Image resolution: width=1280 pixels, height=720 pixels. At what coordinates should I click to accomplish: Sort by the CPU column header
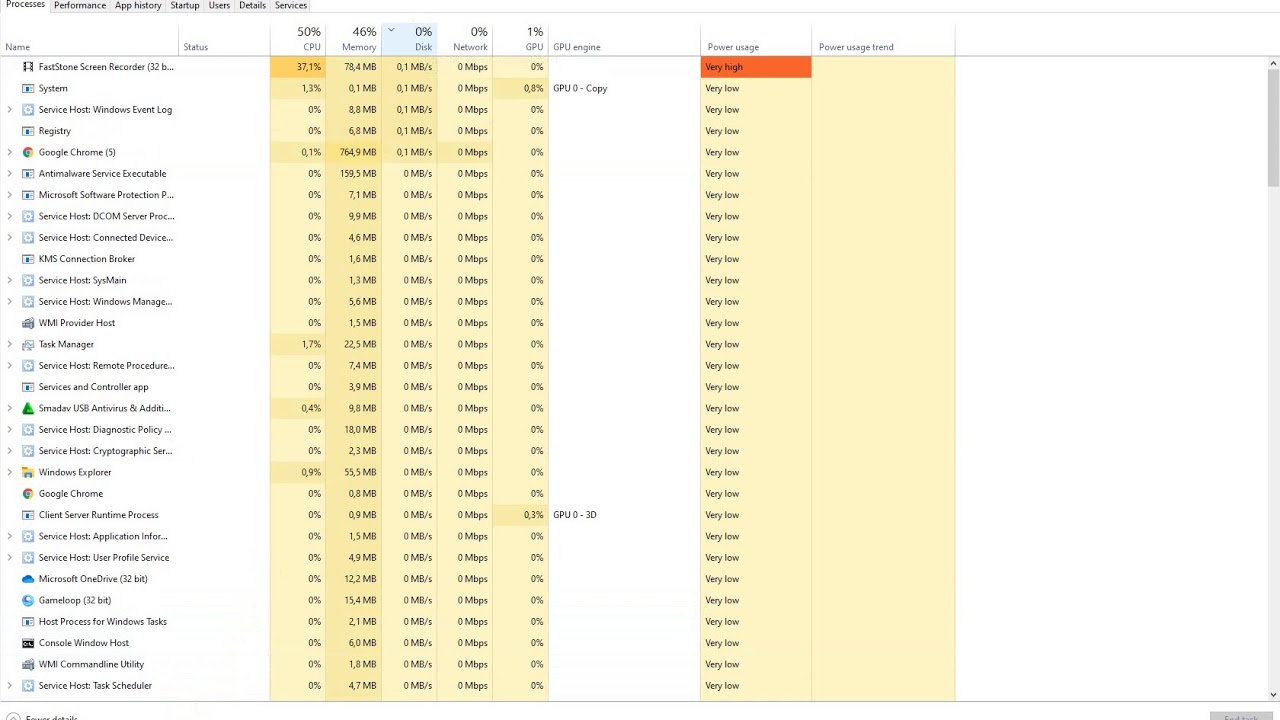point(298,39)
